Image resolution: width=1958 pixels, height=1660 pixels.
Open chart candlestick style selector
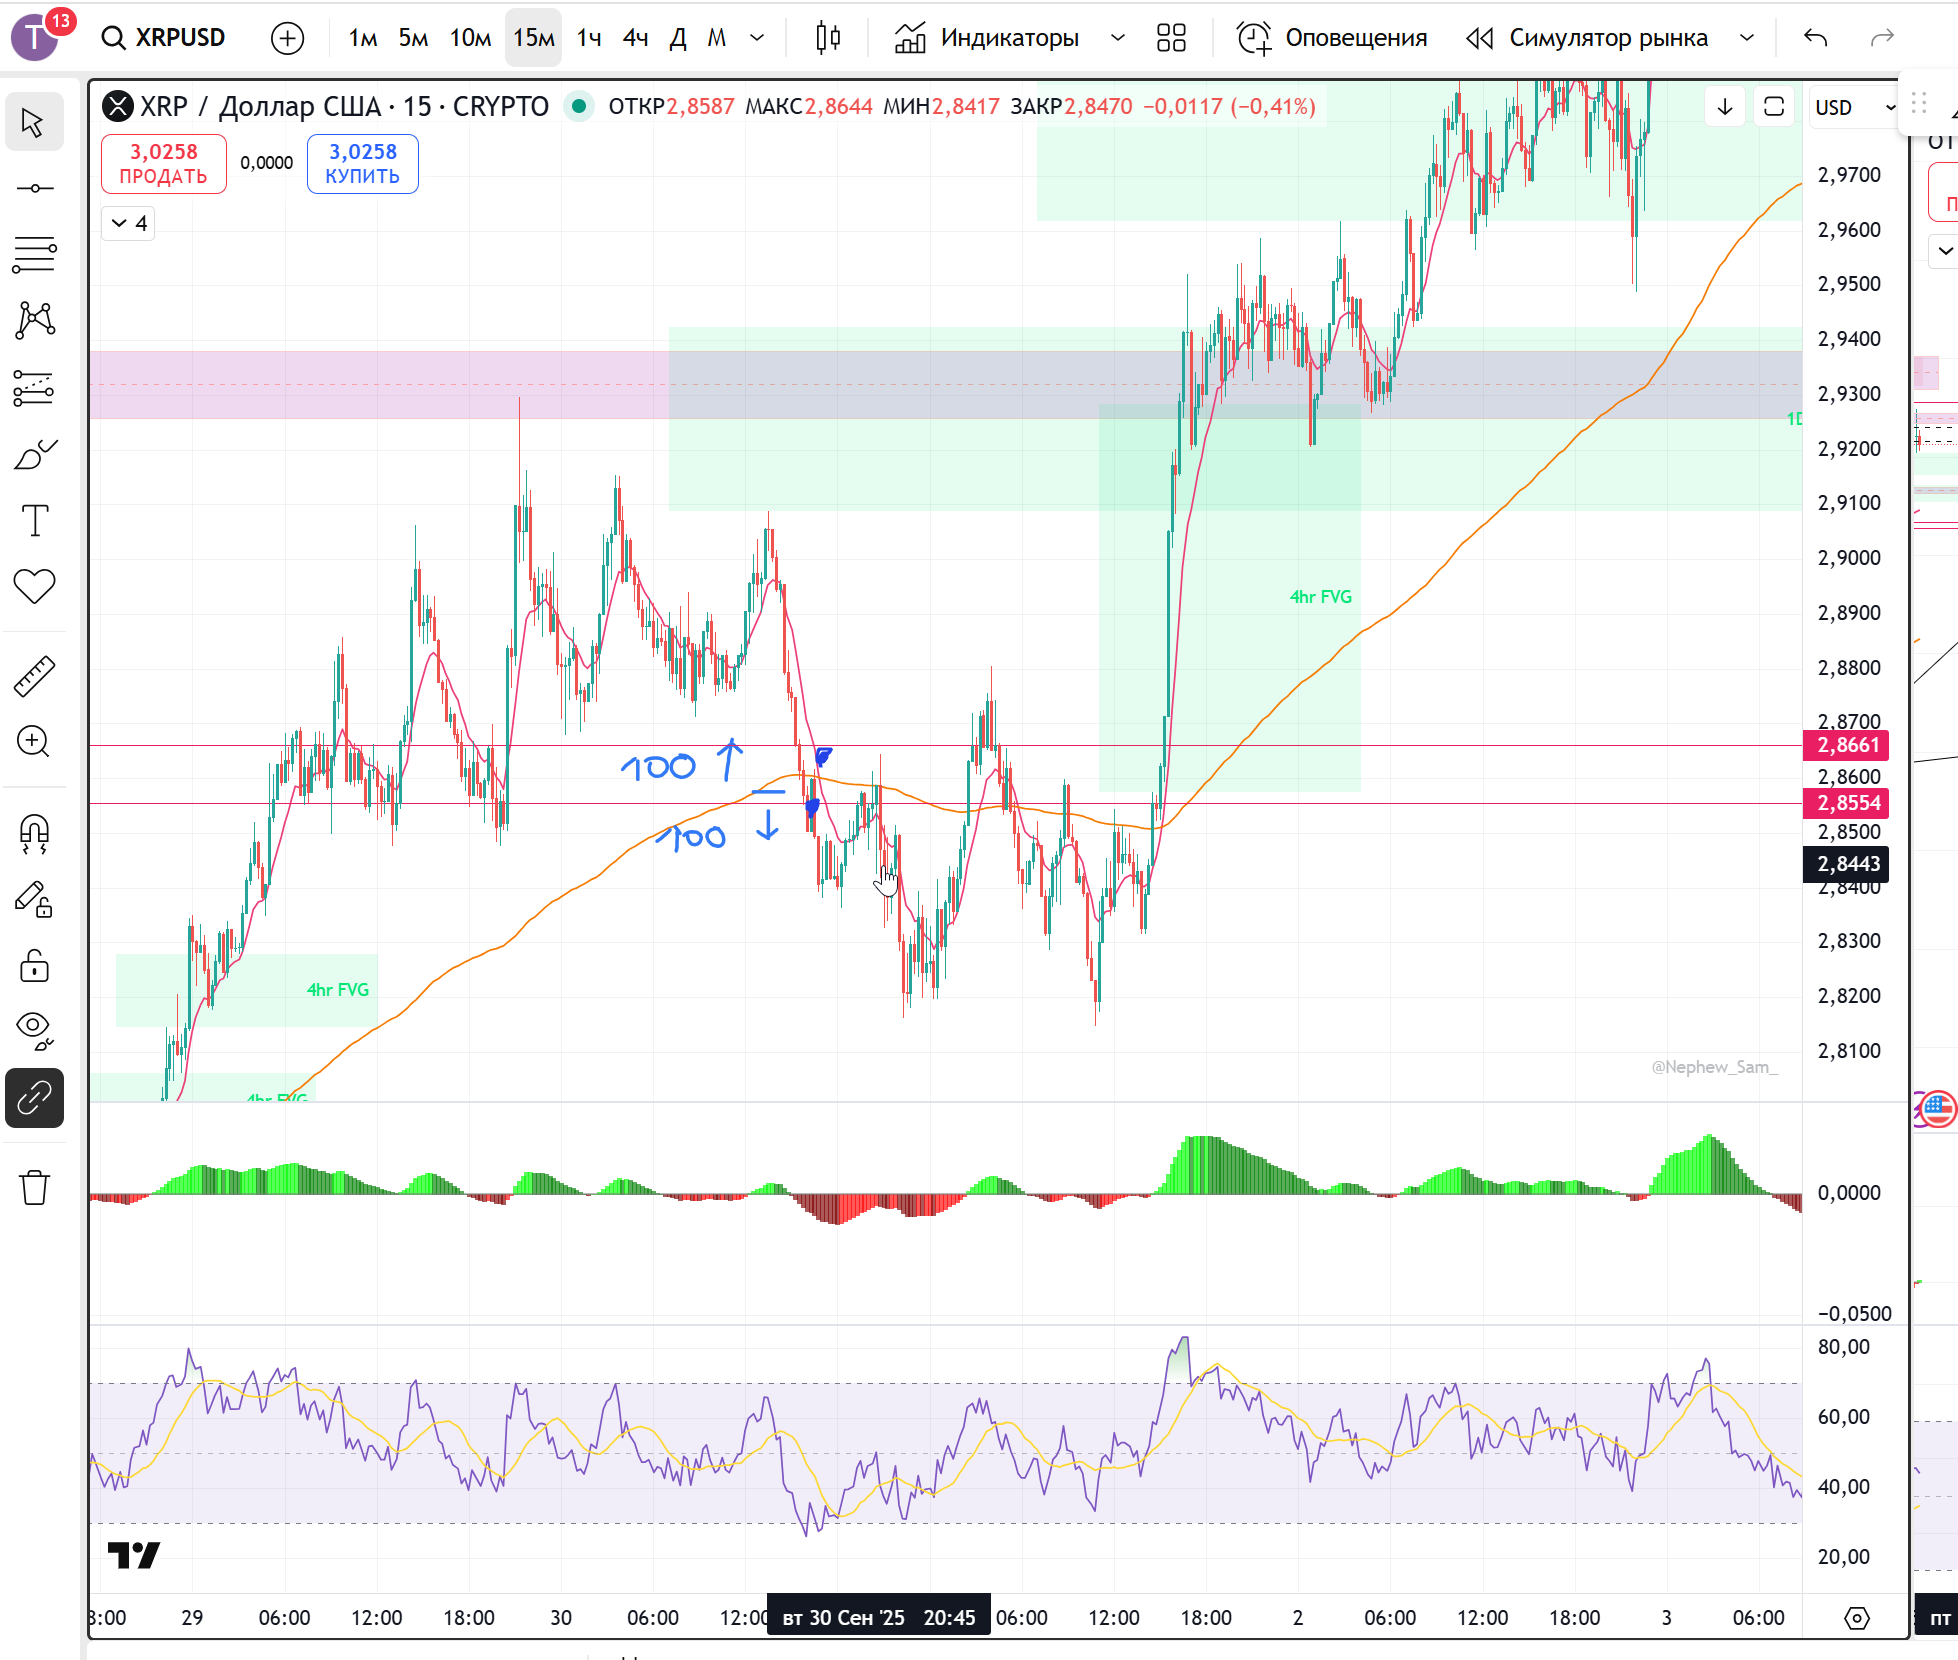tap(827, 38)
